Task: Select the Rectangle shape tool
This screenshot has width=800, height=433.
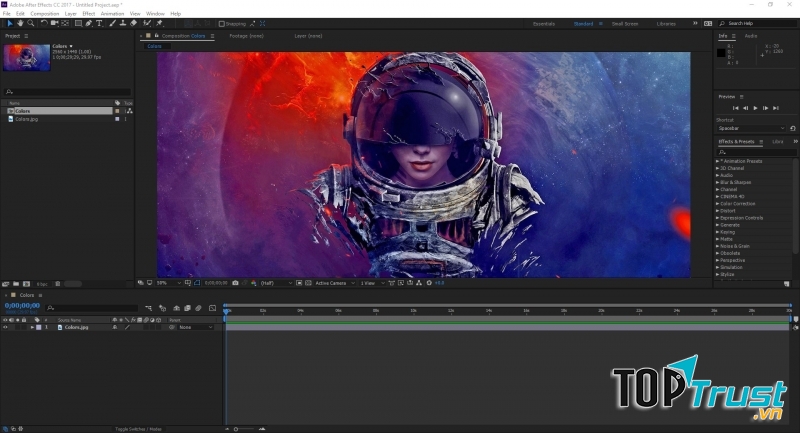Action: click(x=79, y=23)
